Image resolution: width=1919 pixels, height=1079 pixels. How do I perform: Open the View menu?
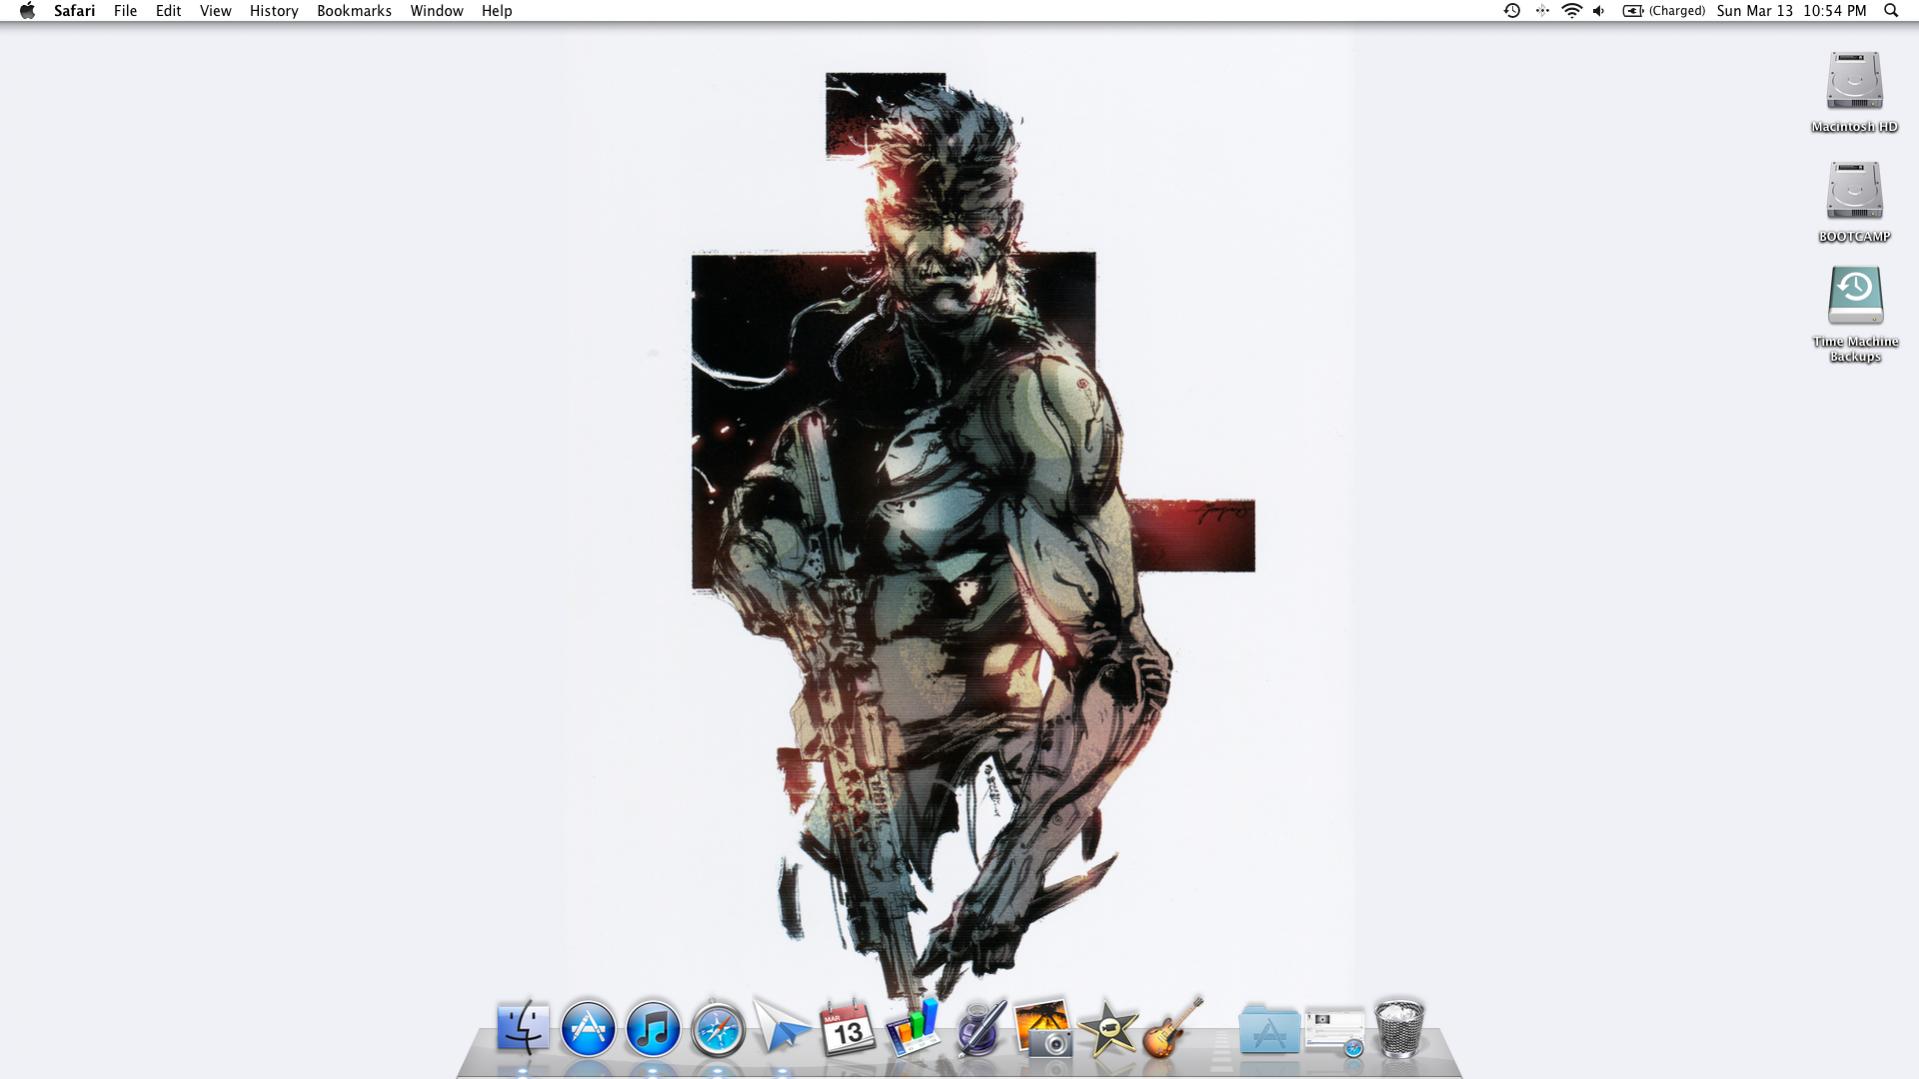click(215, 11)
